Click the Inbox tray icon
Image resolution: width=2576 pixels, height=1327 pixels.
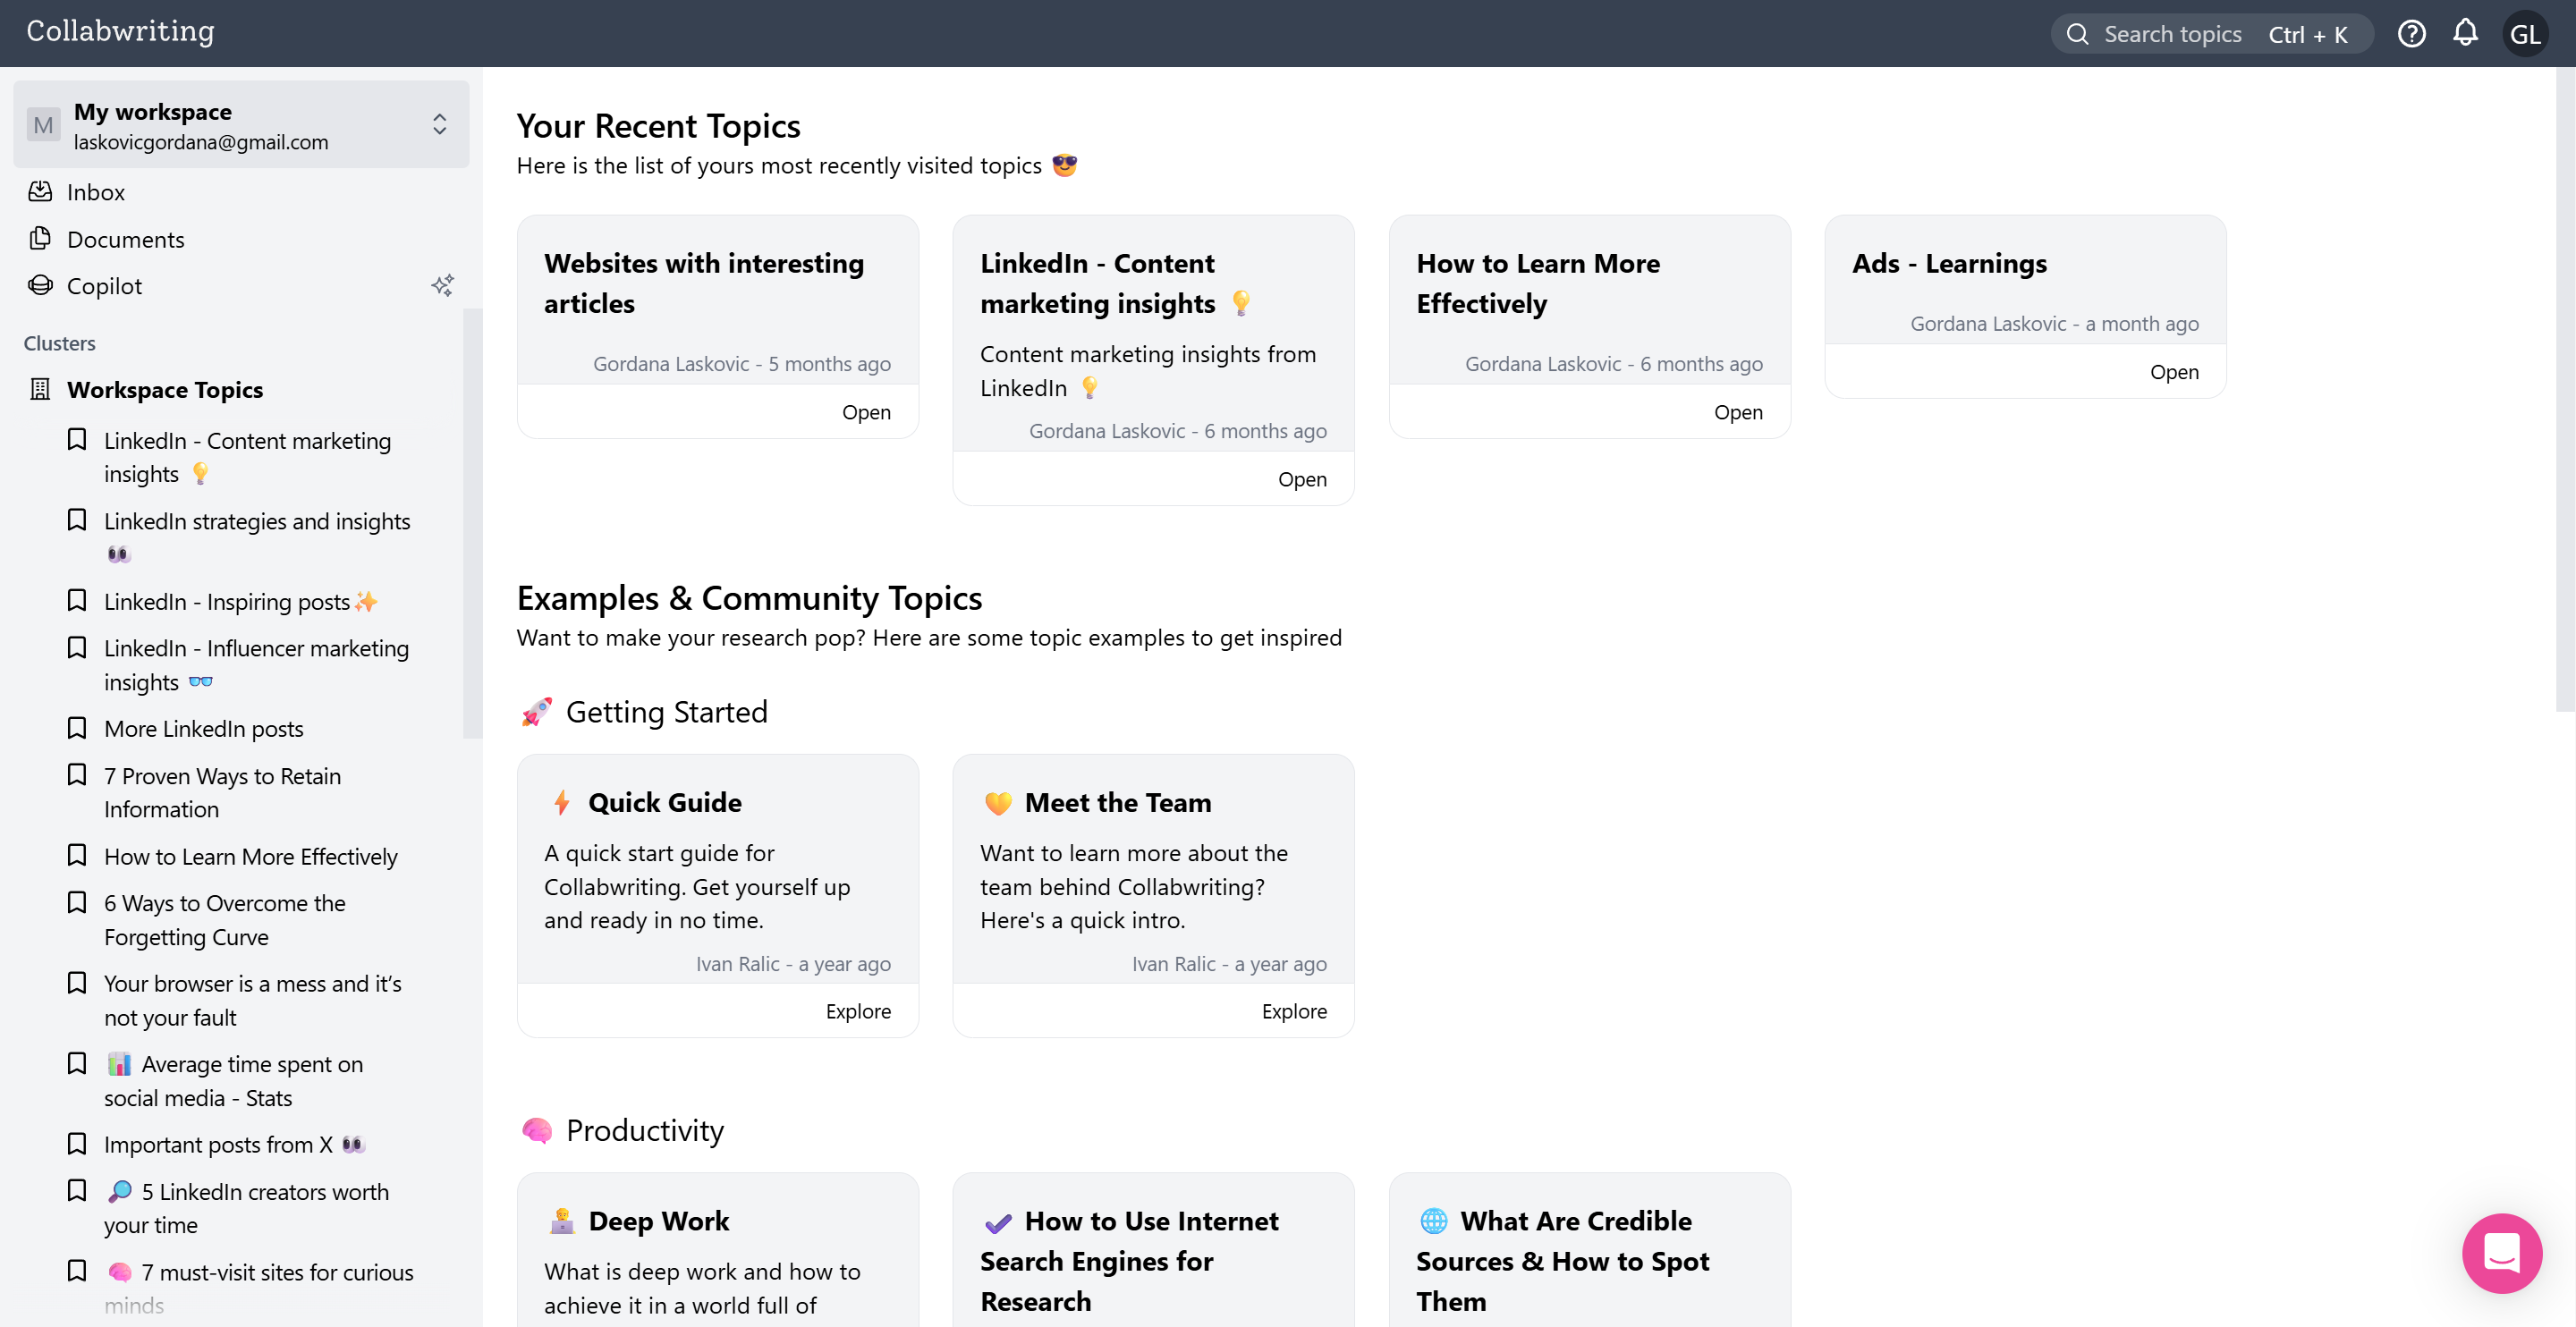point(40,191)
